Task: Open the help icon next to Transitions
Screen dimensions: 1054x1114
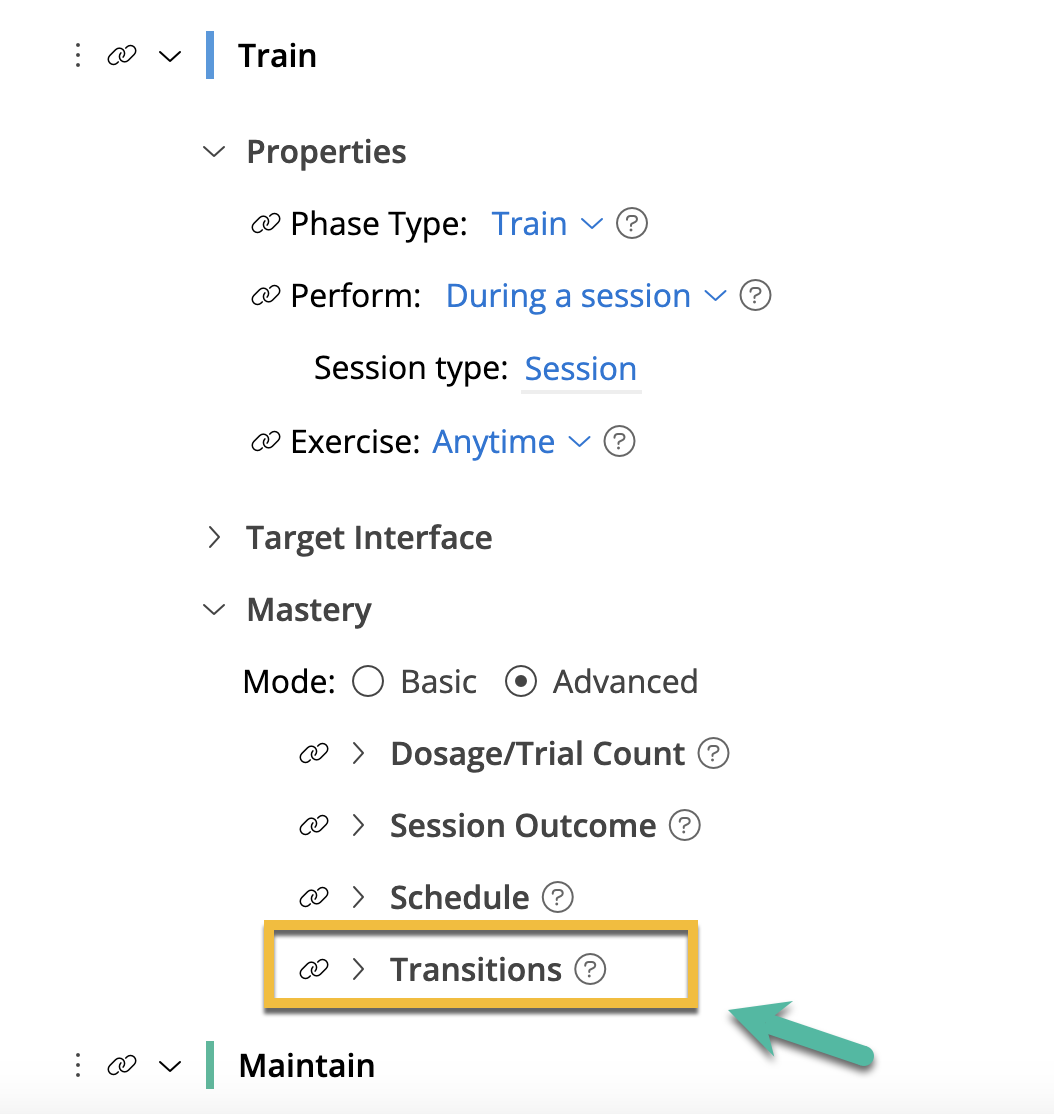Action: click(x=590, y=969)
